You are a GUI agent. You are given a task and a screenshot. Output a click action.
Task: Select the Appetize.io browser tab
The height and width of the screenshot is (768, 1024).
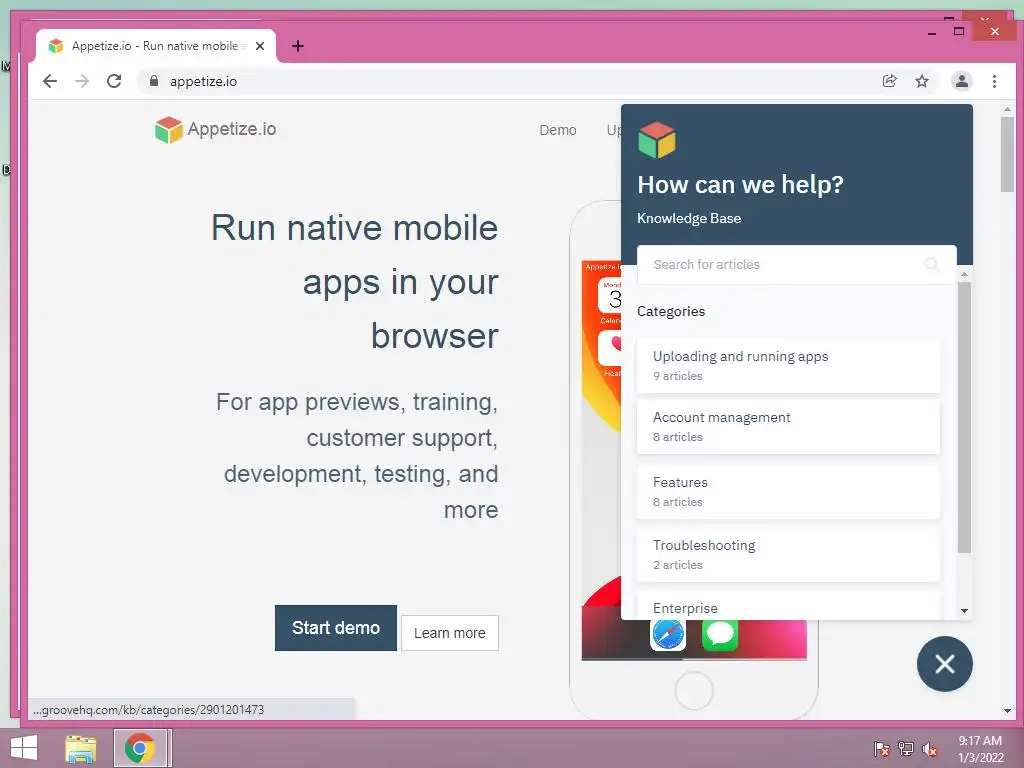[x=155, y=46]
